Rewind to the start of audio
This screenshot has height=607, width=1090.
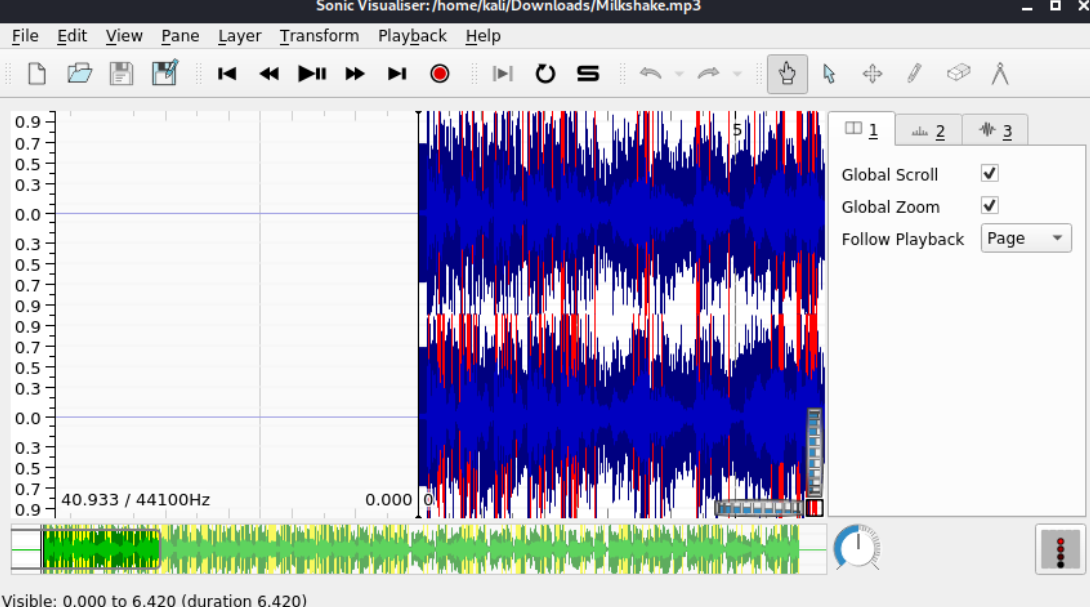point(227,74)
